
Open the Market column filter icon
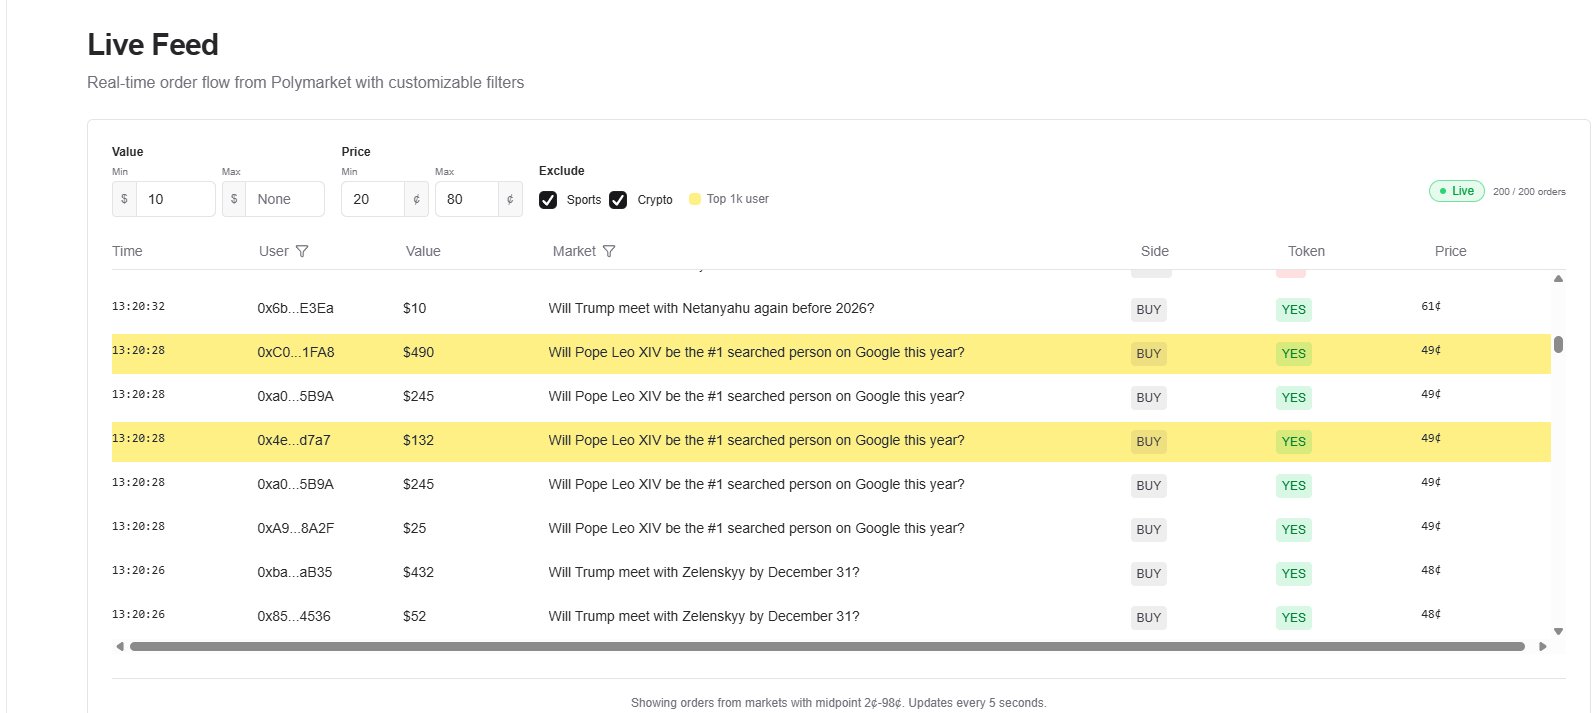(x=609, y=252)
